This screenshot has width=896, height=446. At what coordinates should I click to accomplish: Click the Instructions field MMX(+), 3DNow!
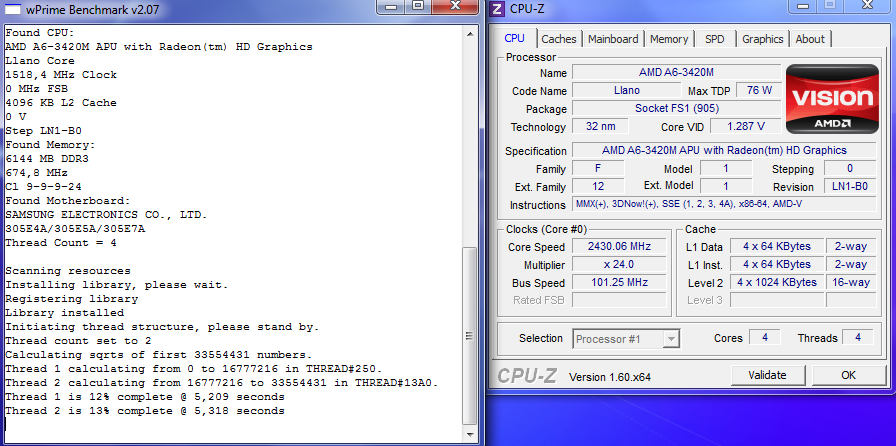724,204
